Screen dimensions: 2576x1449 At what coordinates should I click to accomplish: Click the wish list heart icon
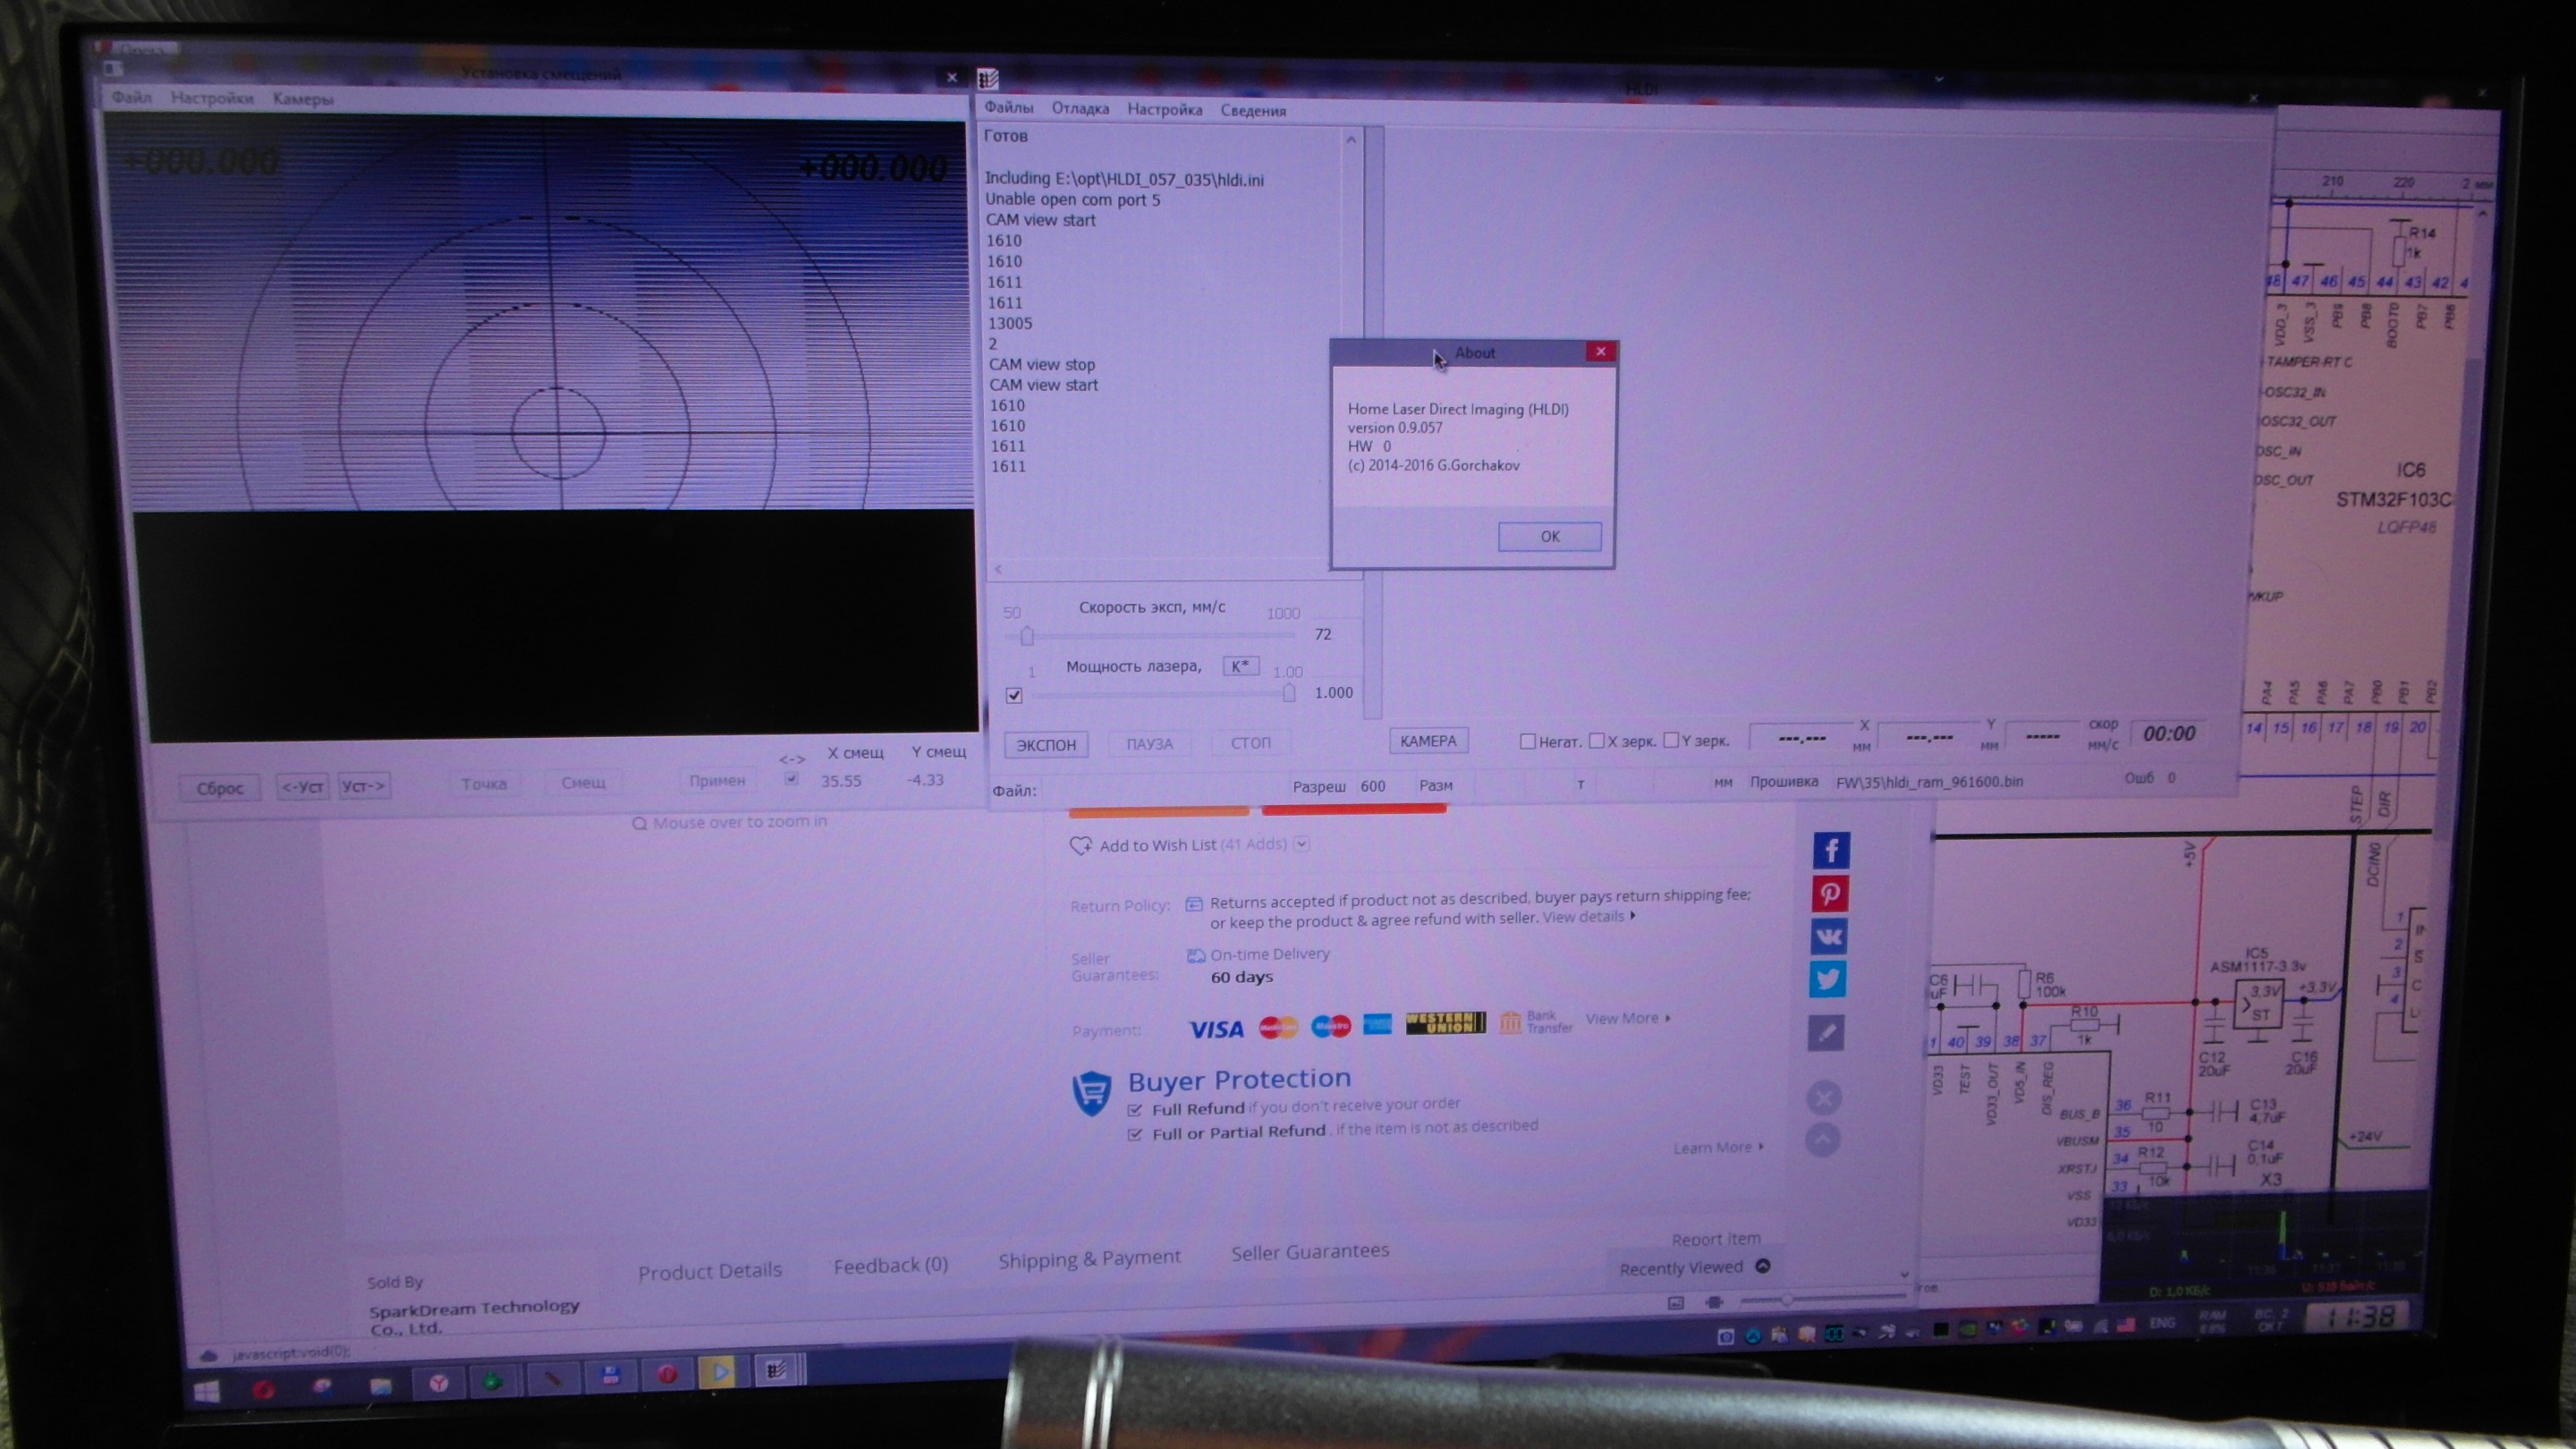(x=1080, y=846)
